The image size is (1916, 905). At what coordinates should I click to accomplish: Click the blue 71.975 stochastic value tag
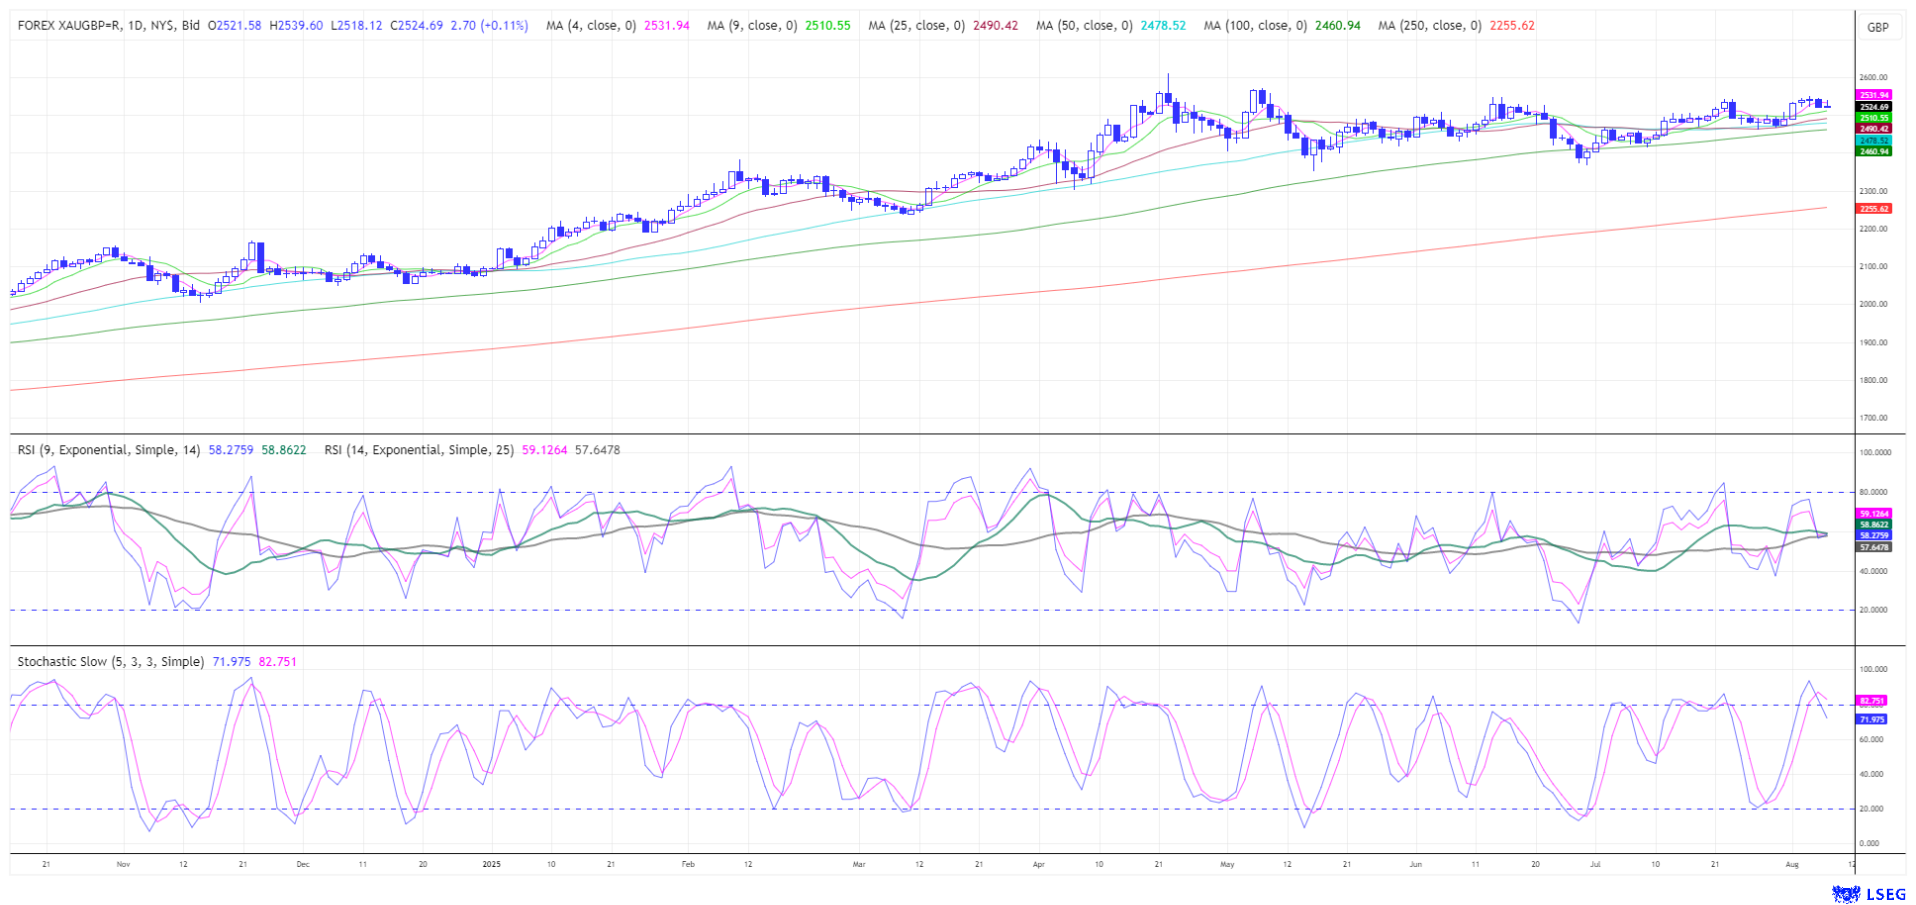[x=1871, y=719]
